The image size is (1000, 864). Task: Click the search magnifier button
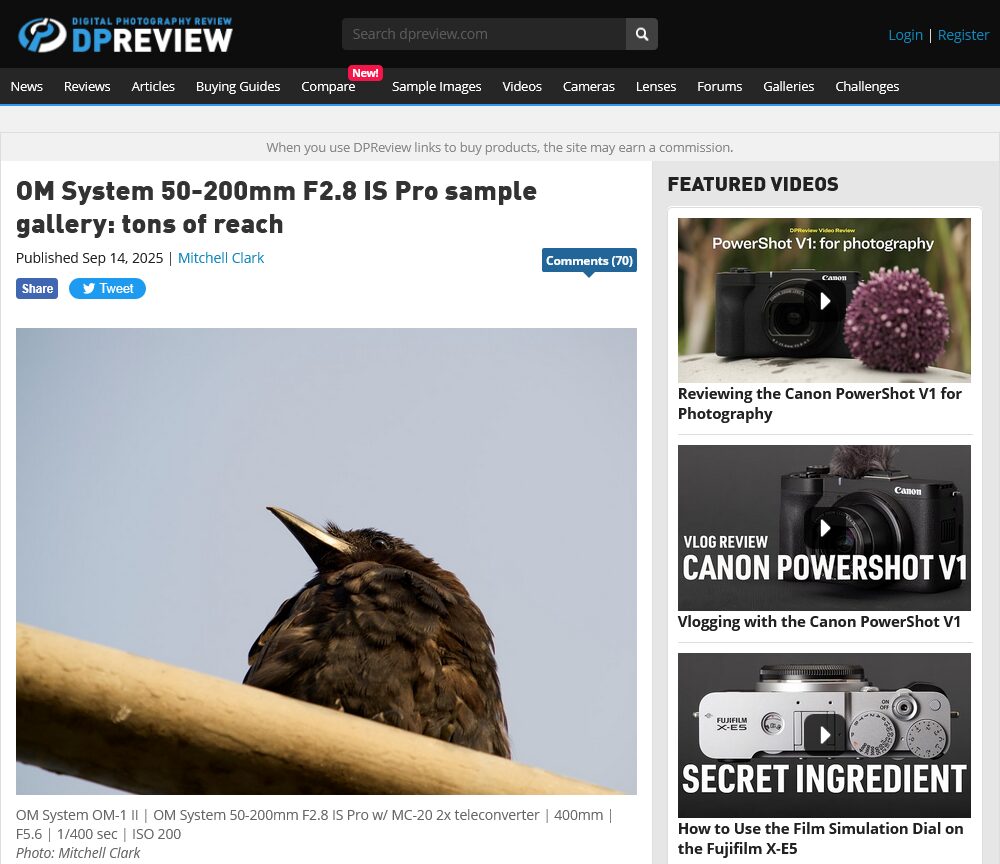click(x=642, y=34)
